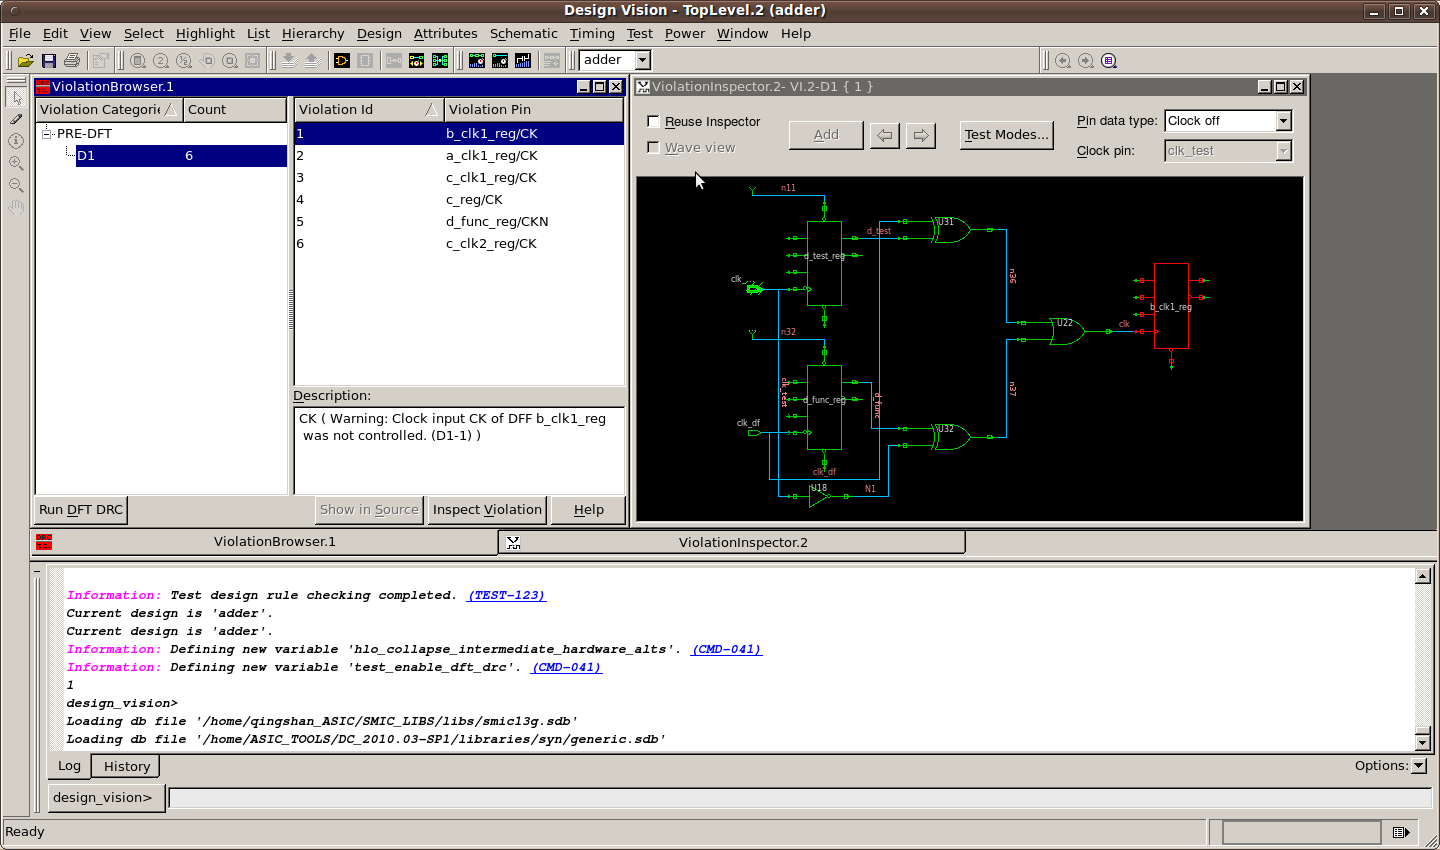Click the design_vision command input field
1440x850 pixels.
[x=800, y=798]
